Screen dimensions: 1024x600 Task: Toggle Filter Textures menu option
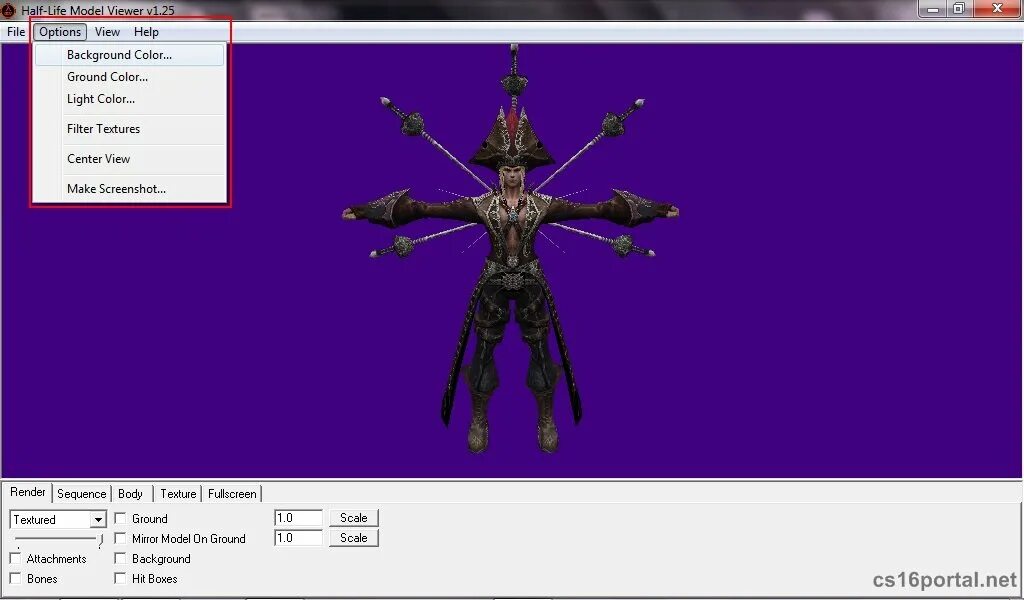(x=129, y=129)
